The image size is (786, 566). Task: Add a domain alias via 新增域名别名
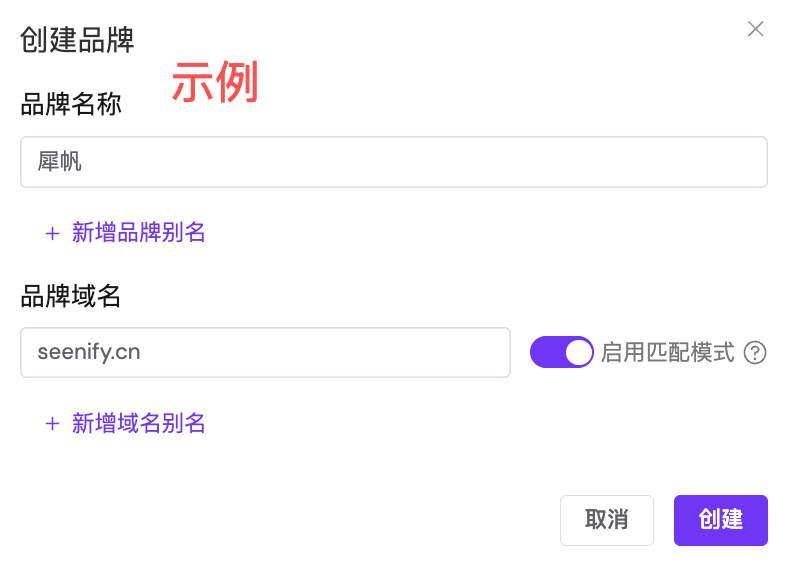[138, 423]
